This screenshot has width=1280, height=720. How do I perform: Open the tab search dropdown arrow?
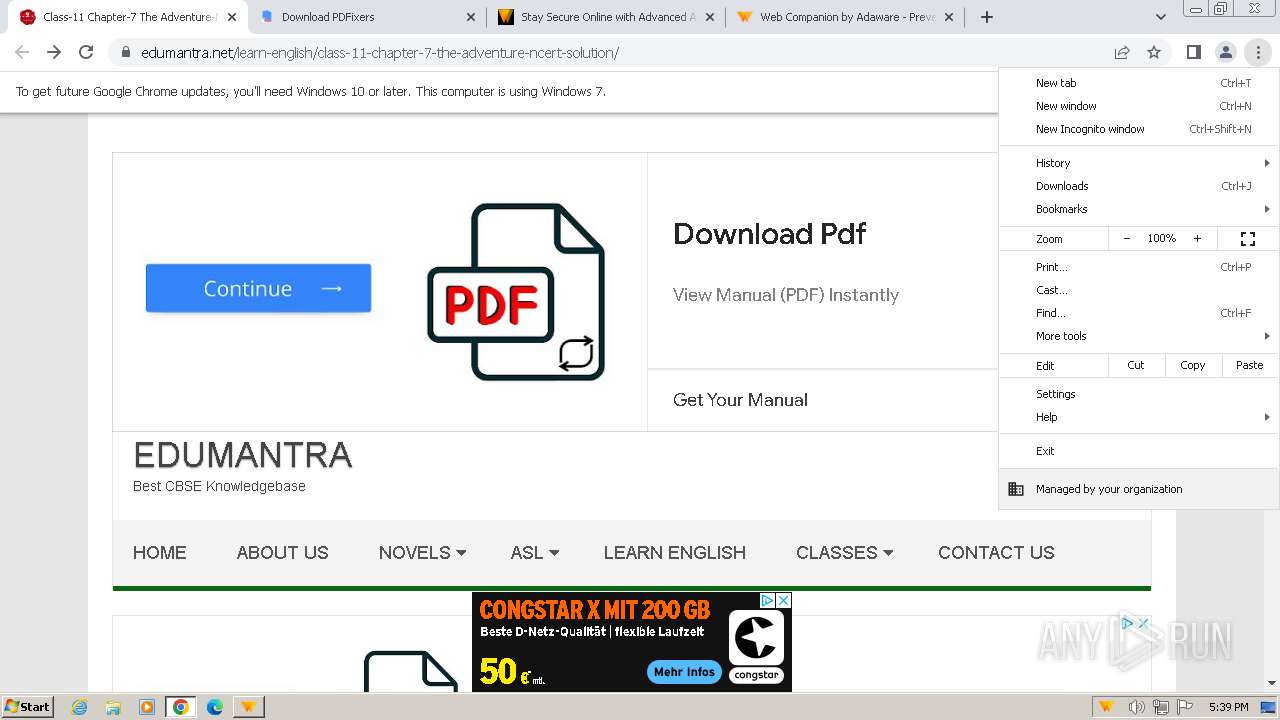pos(1160,17)
